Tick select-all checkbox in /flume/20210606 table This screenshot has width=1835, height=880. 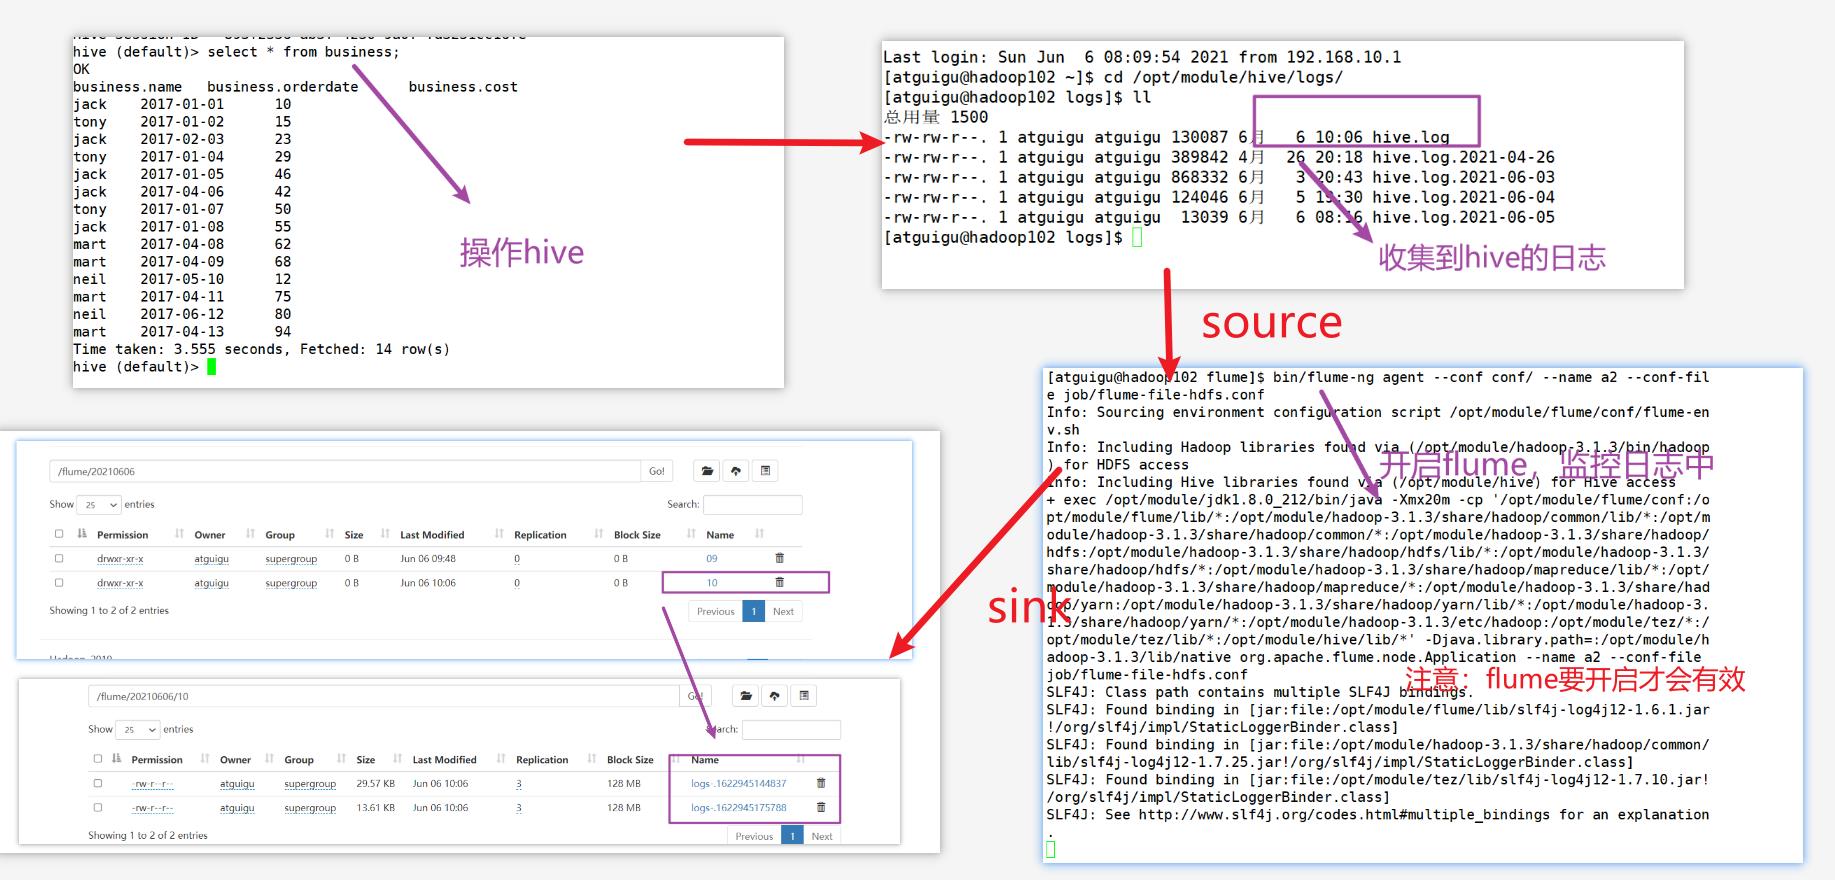click(x=59, y=534)
